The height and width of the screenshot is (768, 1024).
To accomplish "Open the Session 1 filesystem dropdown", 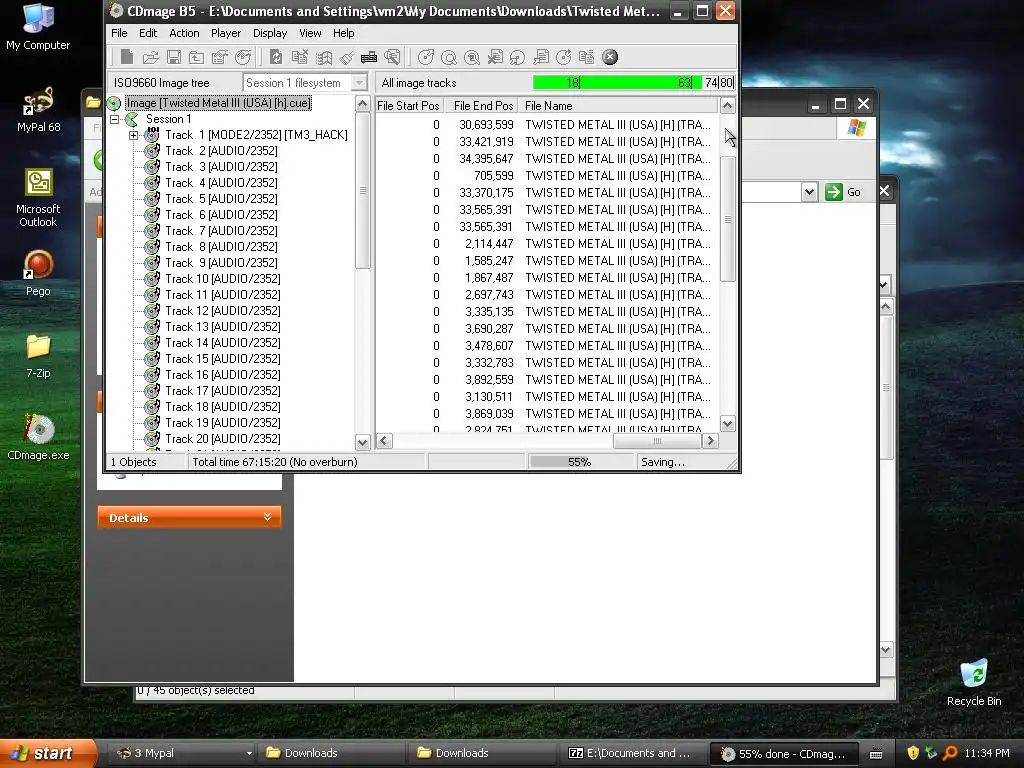I will (359, 83).
